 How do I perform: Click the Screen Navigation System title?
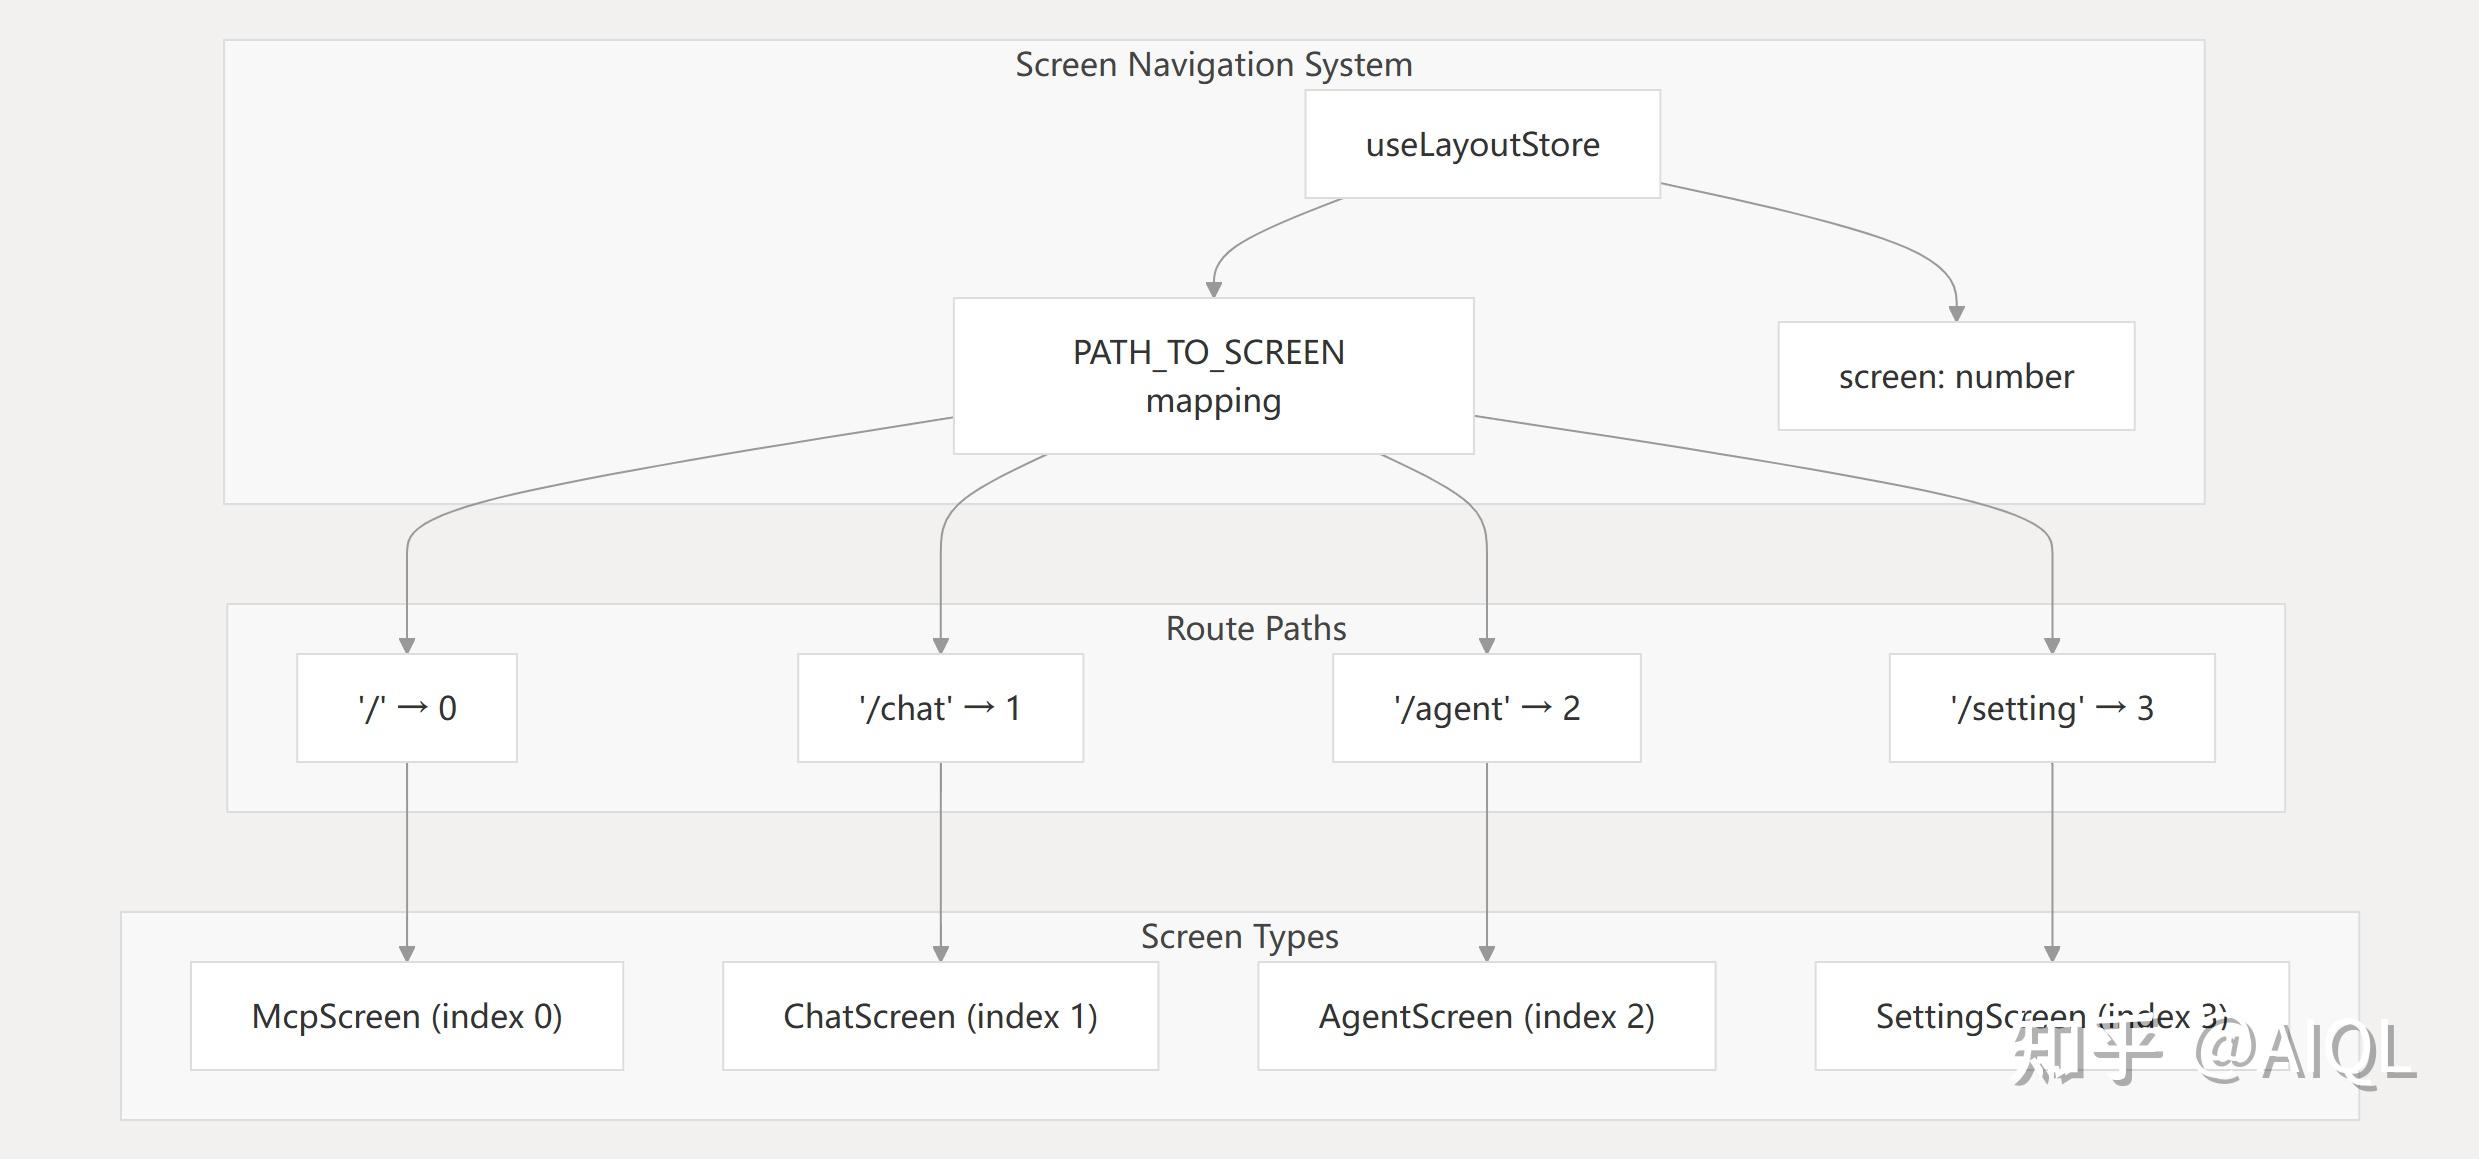pos(1214,65)
